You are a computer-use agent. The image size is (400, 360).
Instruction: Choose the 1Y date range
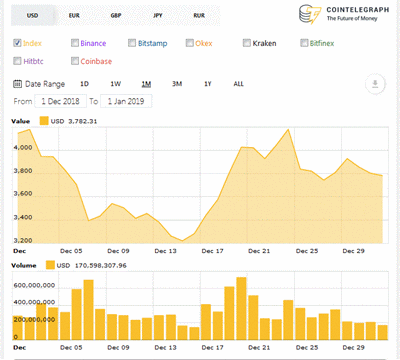(208, 84)
